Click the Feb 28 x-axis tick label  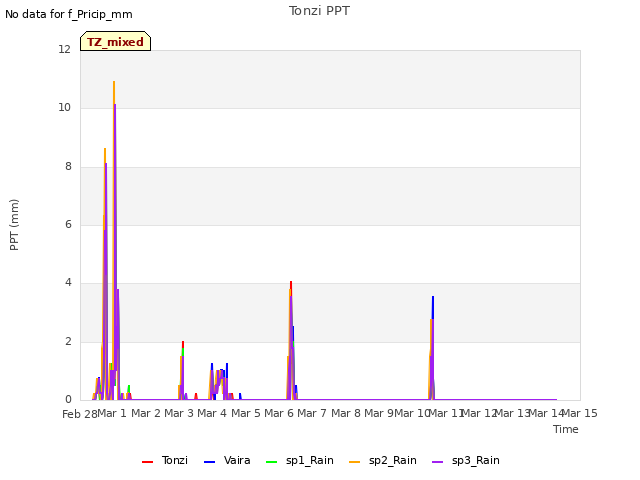pos(80,414)
